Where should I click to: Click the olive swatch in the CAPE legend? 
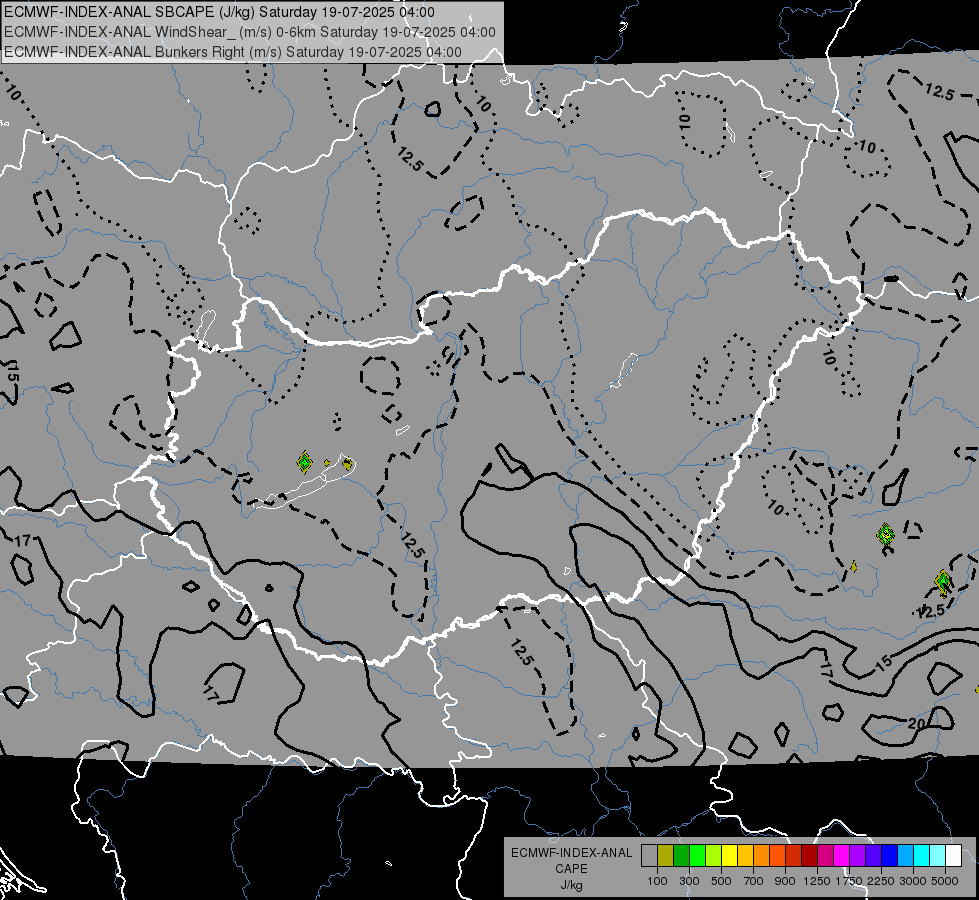pos(666,855)
